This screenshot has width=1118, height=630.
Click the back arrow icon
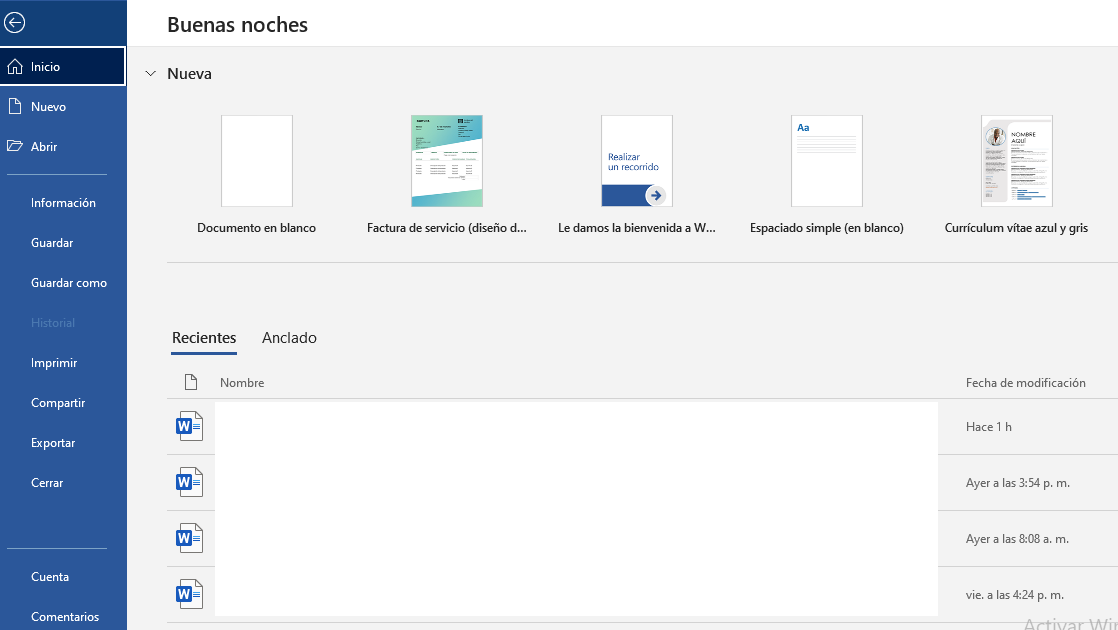pyautogui.click(x=14, y=23)
